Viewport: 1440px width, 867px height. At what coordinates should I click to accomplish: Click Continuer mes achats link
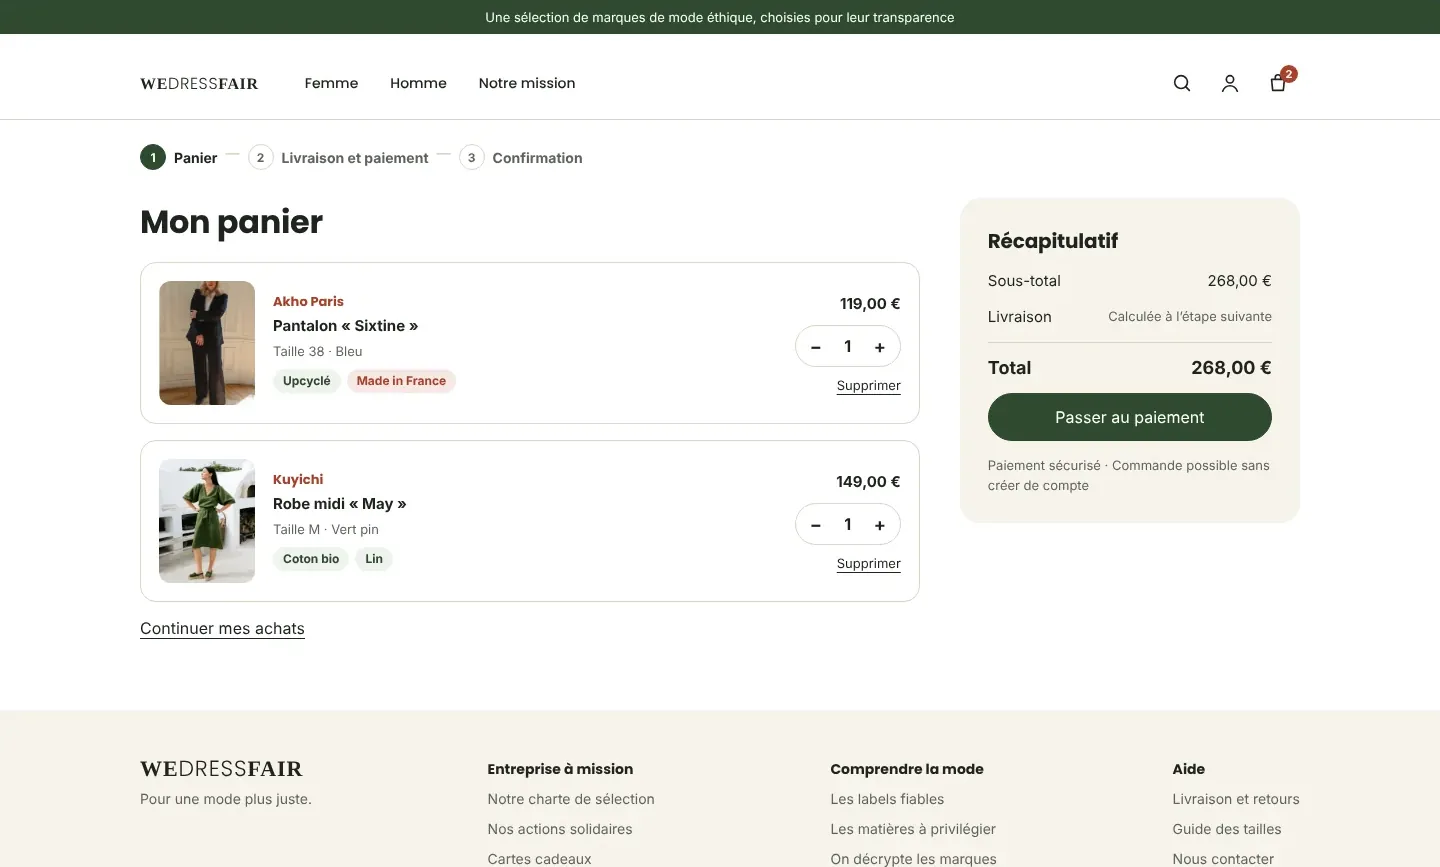(x=222, y=629)
